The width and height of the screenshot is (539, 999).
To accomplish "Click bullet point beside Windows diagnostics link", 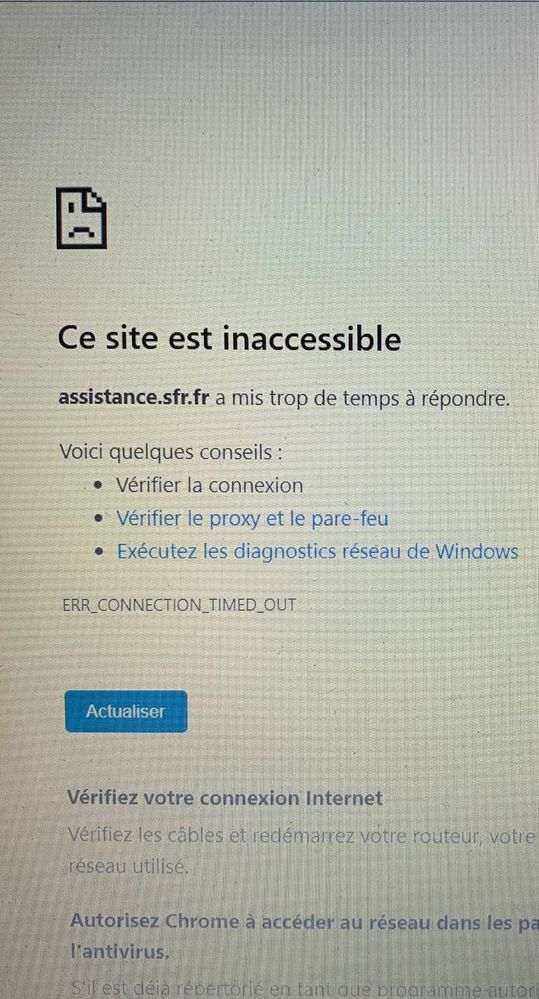I will click(97, 552).
